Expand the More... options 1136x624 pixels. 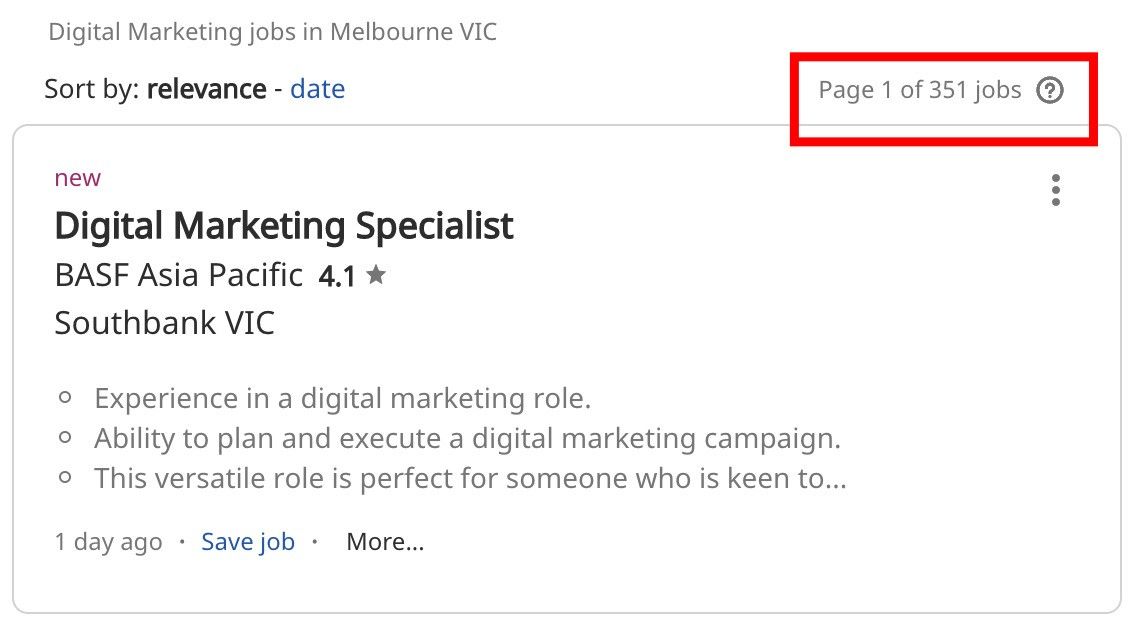coord(385,541)
